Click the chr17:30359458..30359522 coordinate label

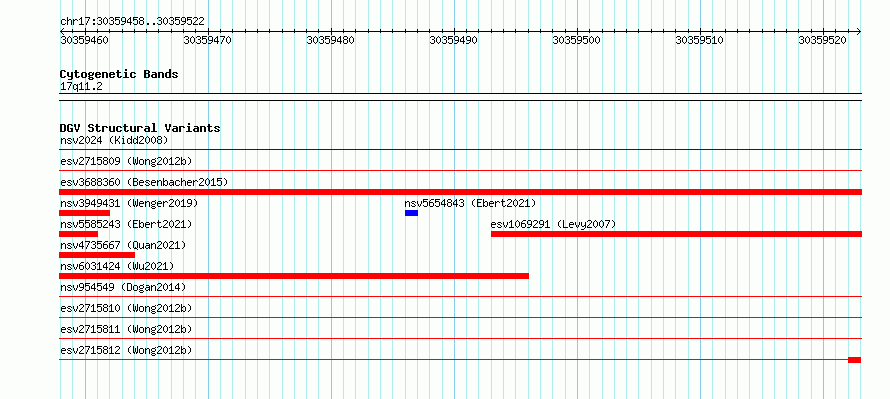132,22
